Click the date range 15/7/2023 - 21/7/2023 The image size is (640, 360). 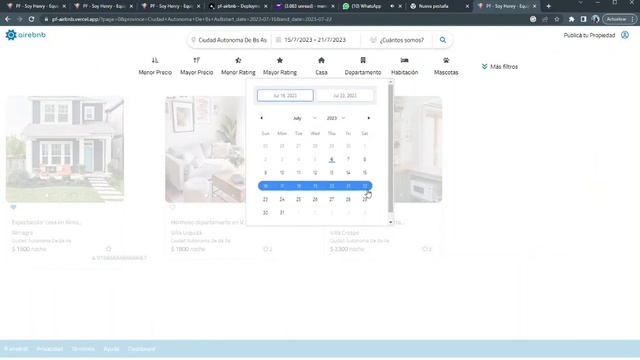[315, 40]
